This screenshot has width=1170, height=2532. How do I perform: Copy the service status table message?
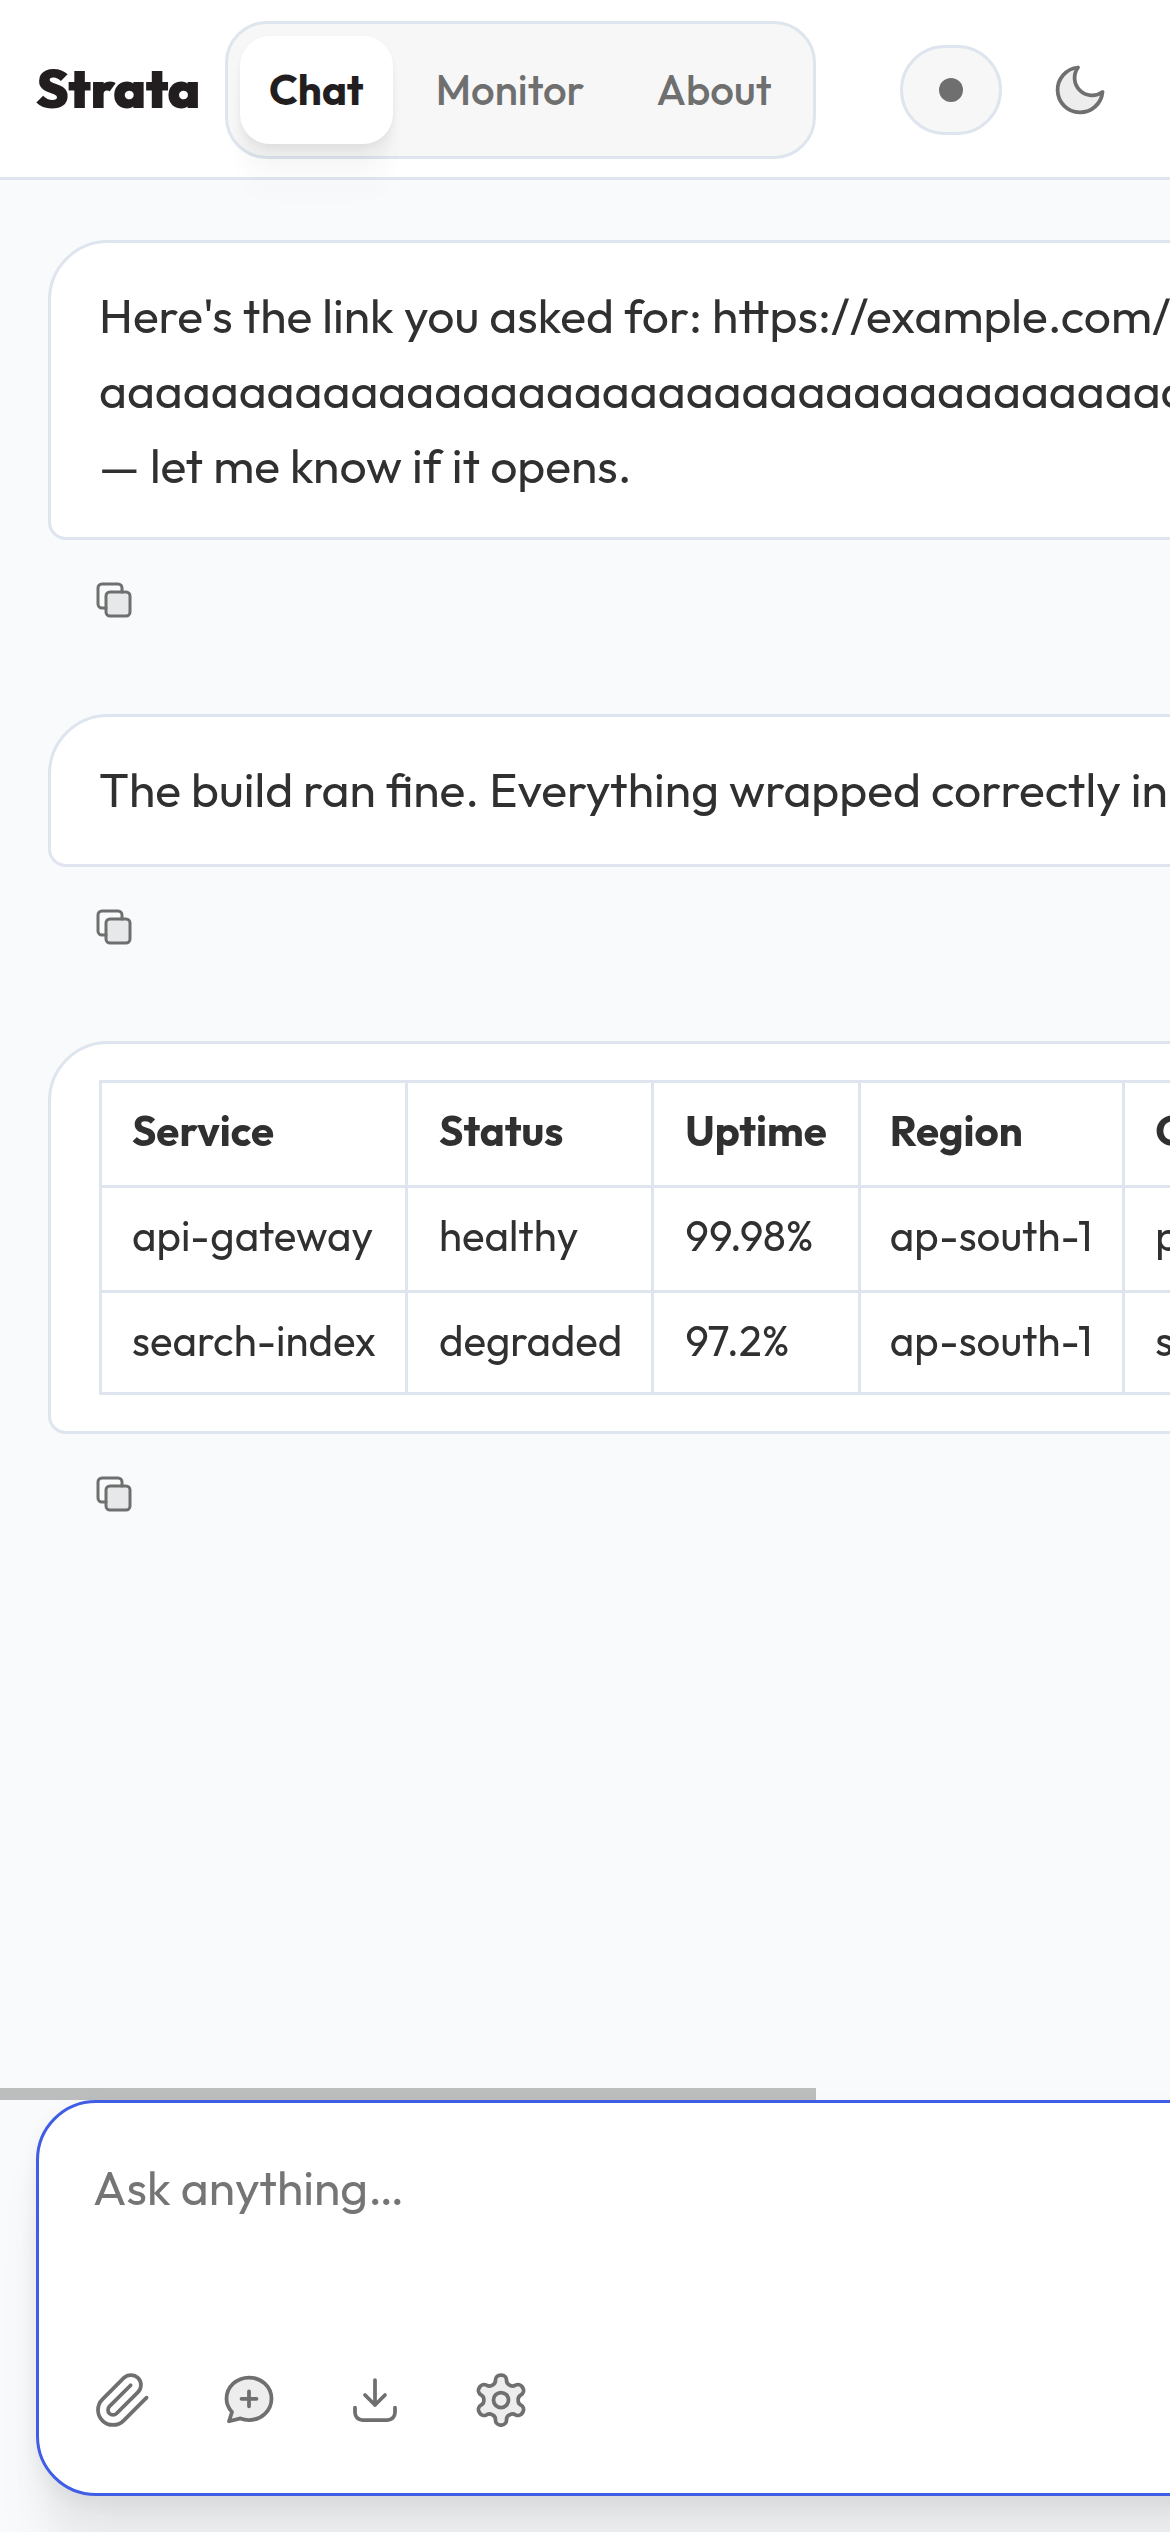click(114, 1494)
